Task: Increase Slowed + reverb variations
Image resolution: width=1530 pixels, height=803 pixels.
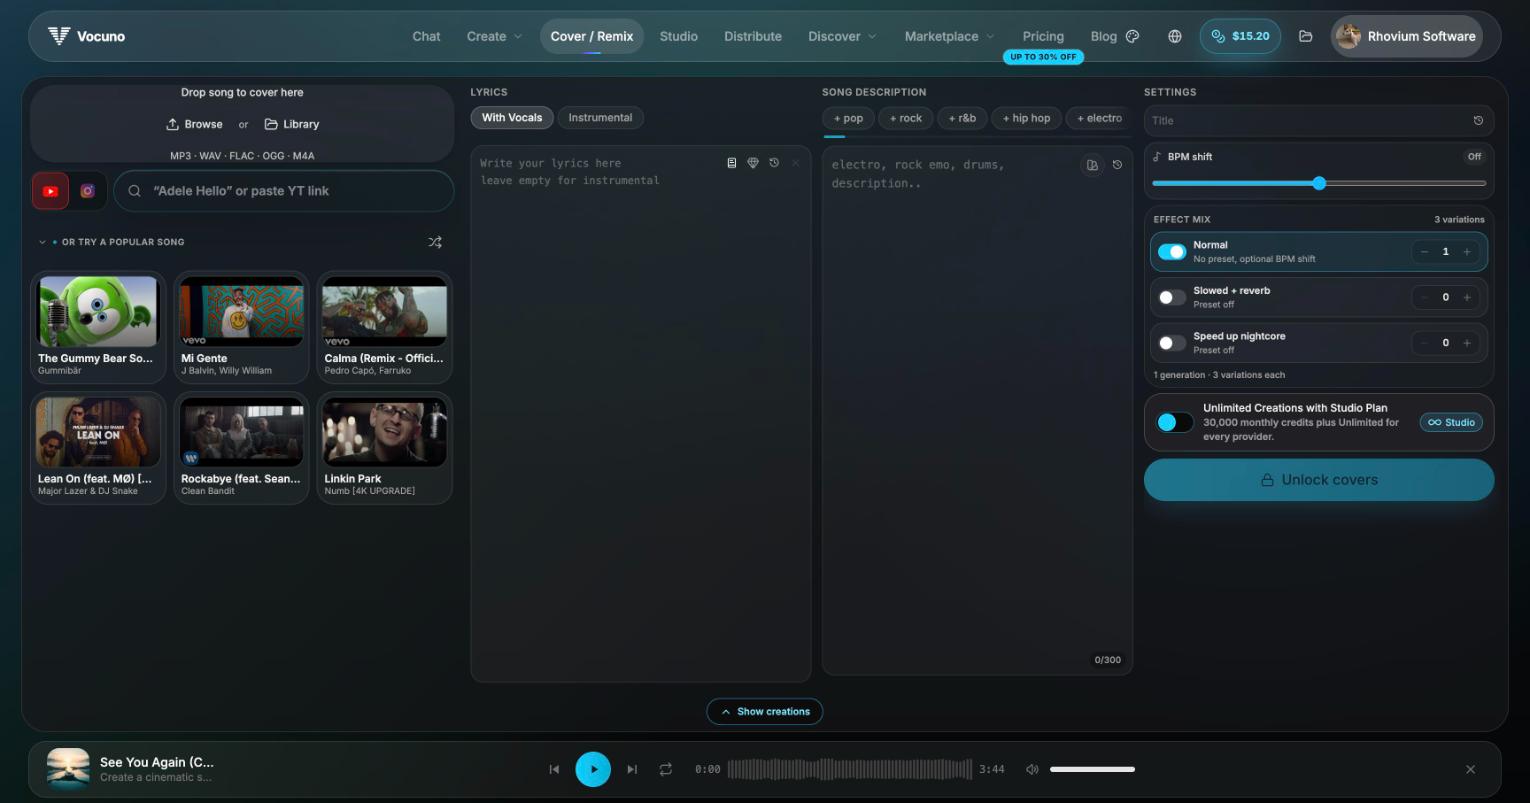Action: point(1467,297)
